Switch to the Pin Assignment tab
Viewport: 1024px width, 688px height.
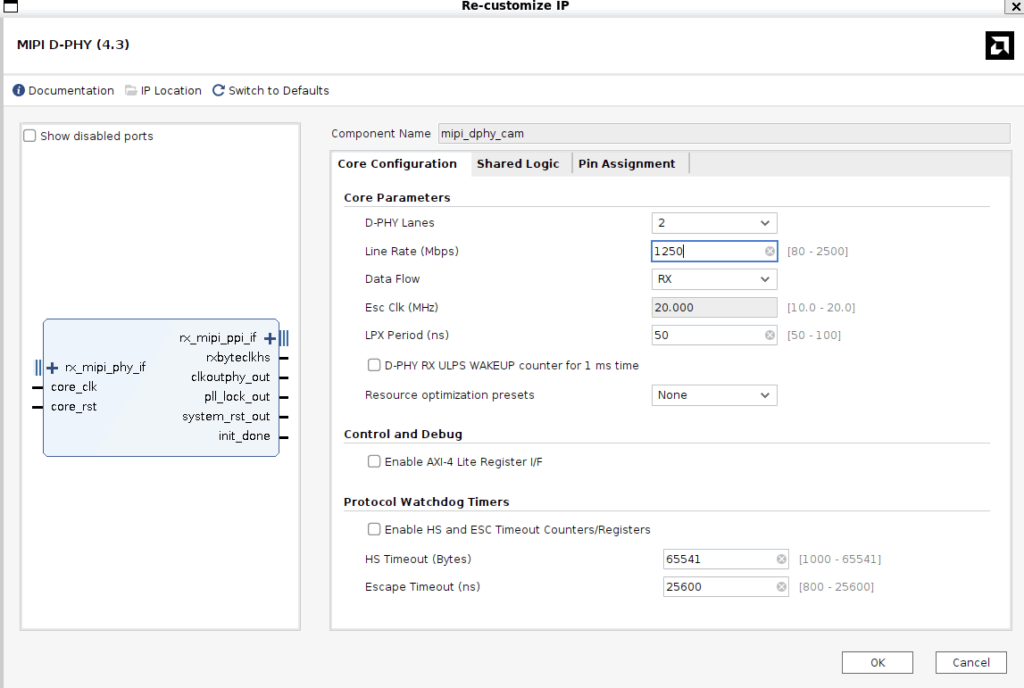coord(626,164)
